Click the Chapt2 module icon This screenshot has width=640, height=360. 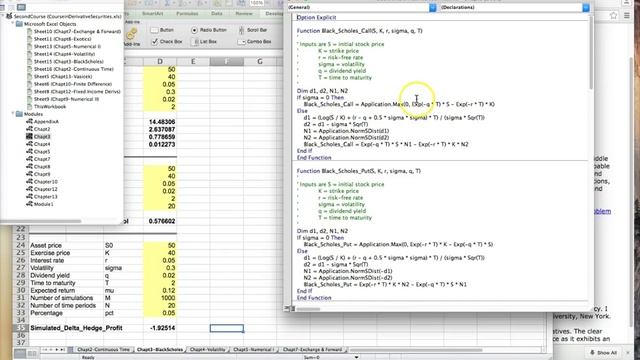(29, 129)
